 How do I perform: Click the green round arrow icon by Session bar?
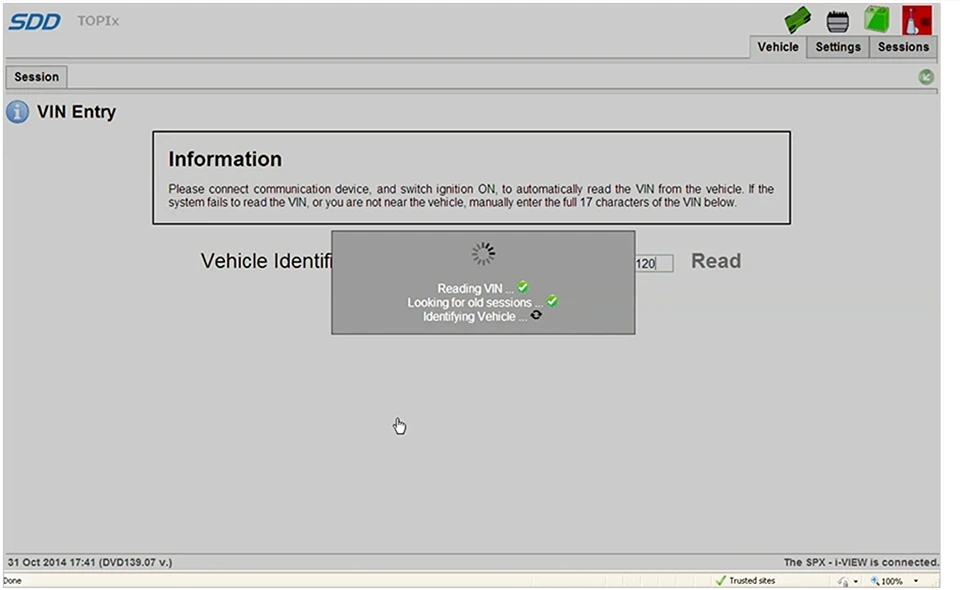coord(926,77)
